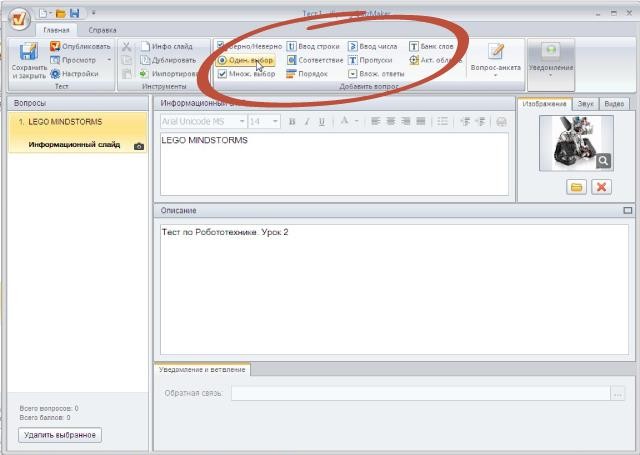Image resolution: width=640 pixels, height=455 pixels.
Task: Align text left
Action: (x=376, y=121)
